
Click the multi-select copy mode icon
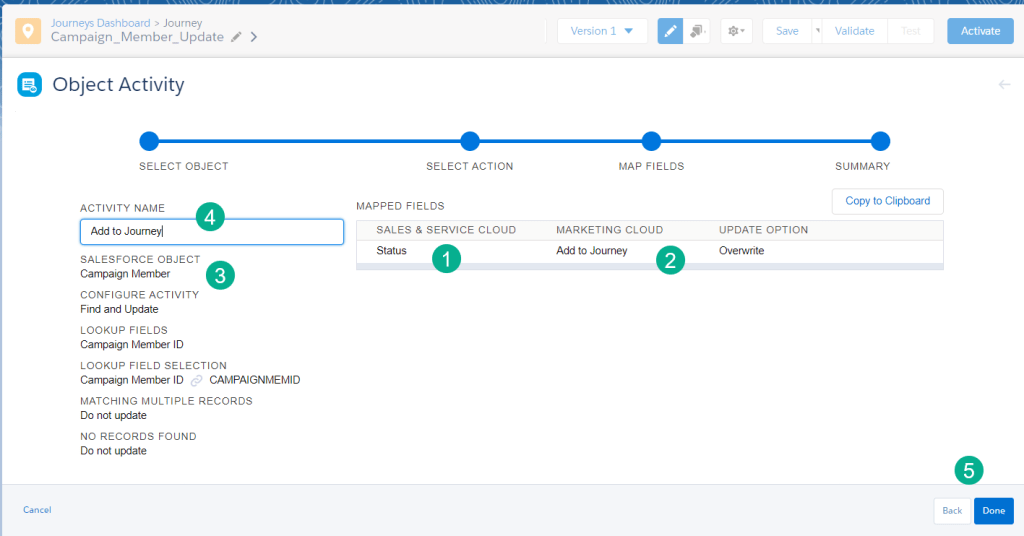697,31
